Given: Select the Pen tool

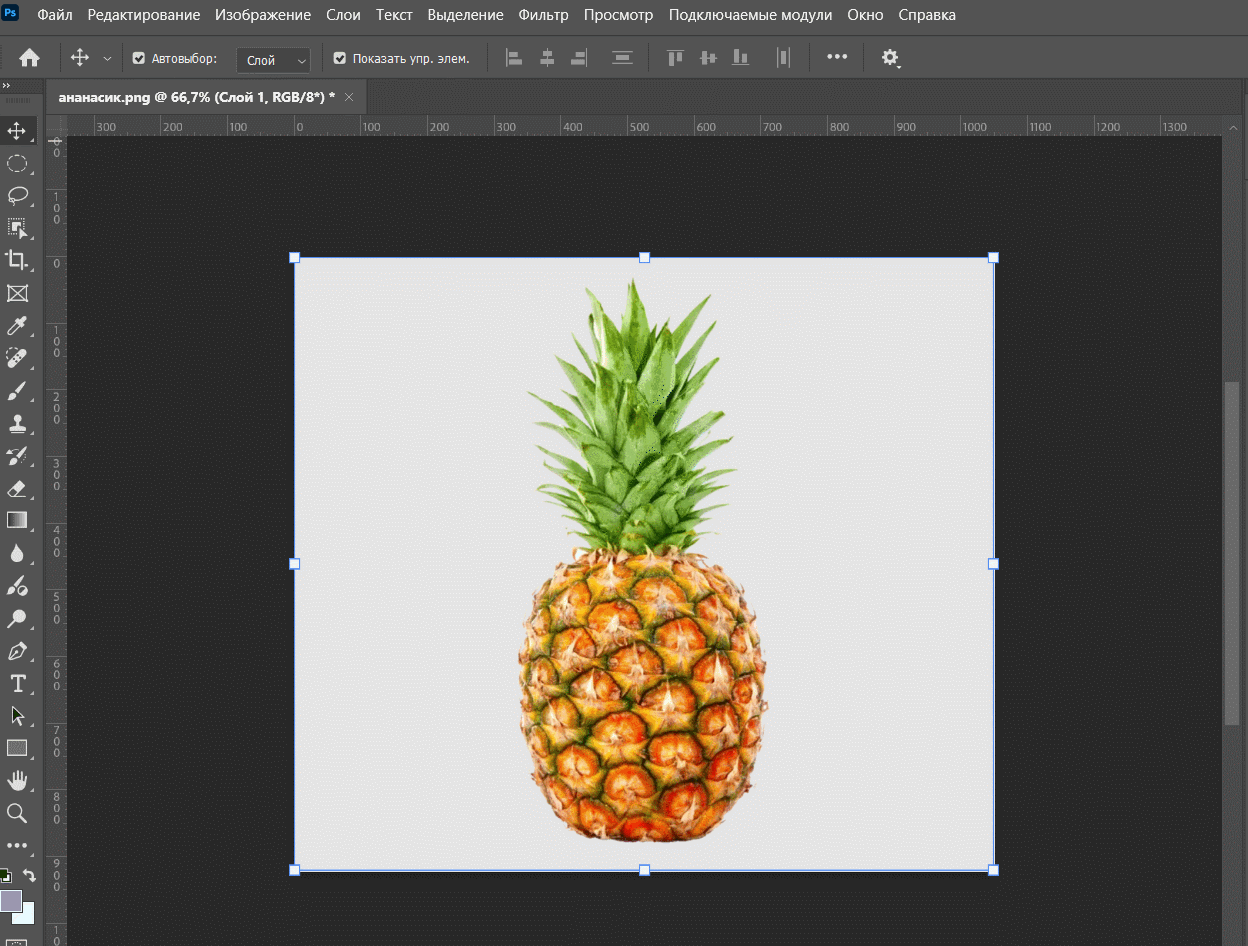Looking at the screenshot, I should point(17,651).
